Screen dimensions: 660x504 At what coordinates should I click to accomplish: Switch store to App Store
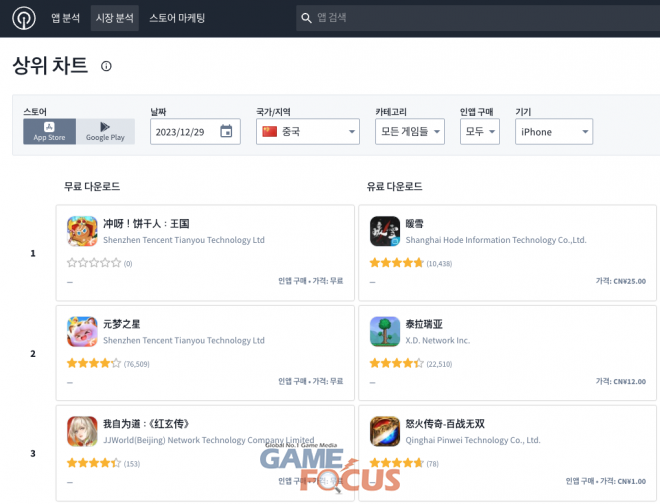tap(49, 131)
